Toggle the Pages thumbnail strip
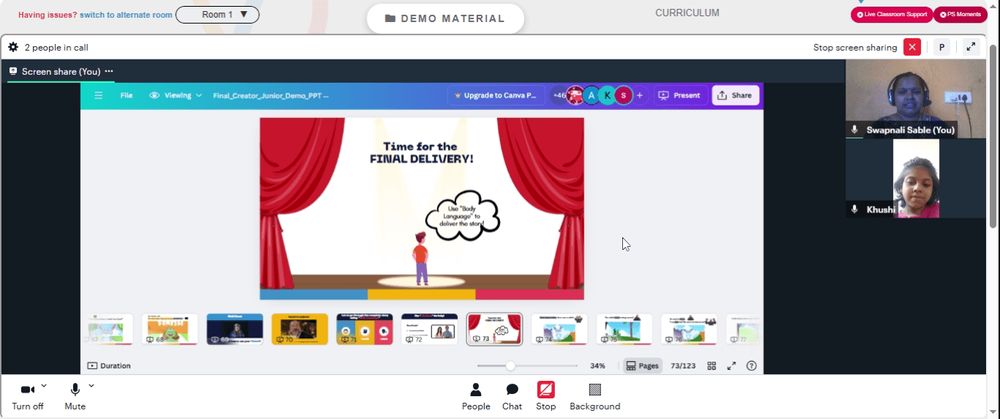The height and width of the screenshot is (419, 1000). point(642,366)
